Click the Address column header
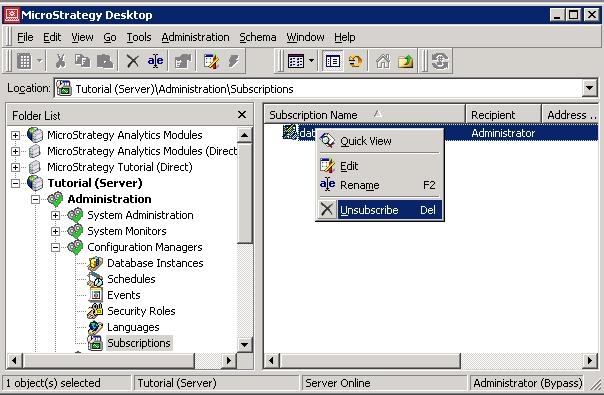The height and width of the screenshot is (395, 604). (570, 115)
